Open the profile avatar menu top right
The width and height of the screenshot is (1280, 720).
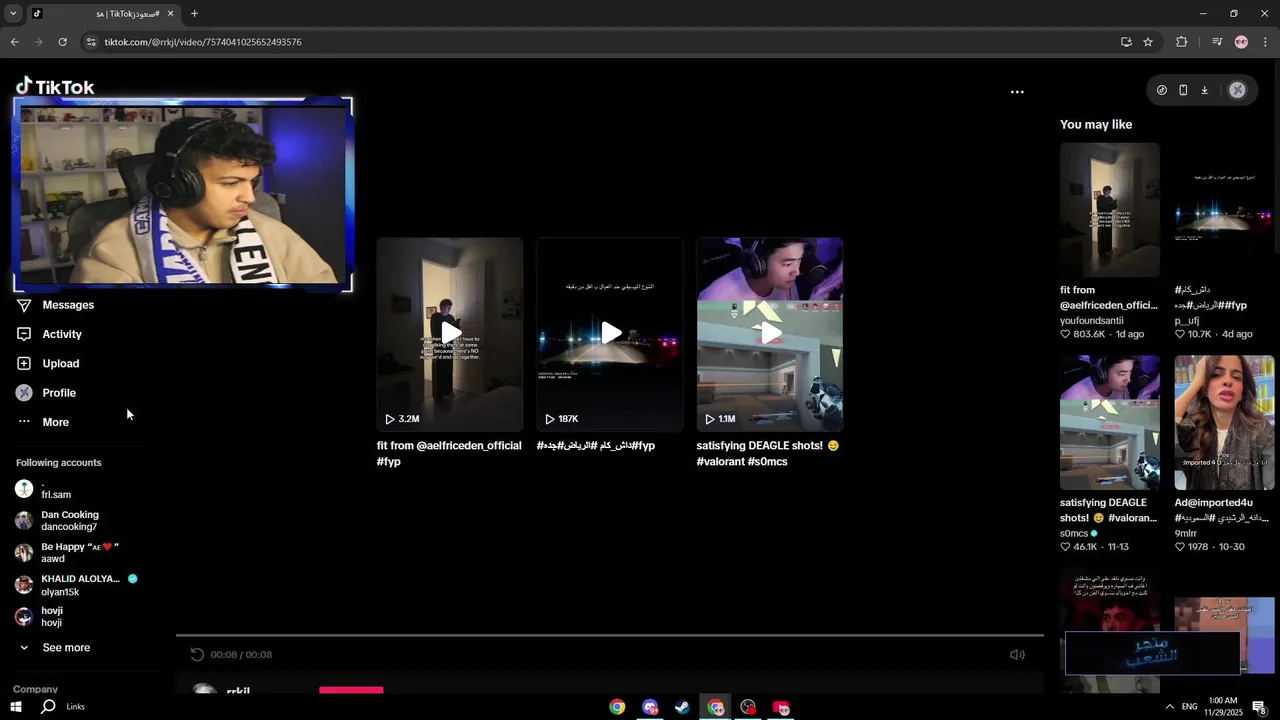pyautogui.click(x=1237, y=90)
